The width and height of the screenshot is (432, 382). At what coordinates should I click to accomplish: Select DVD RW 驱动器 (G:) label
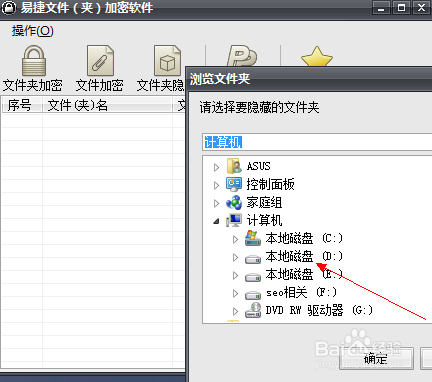coord(319,310)
